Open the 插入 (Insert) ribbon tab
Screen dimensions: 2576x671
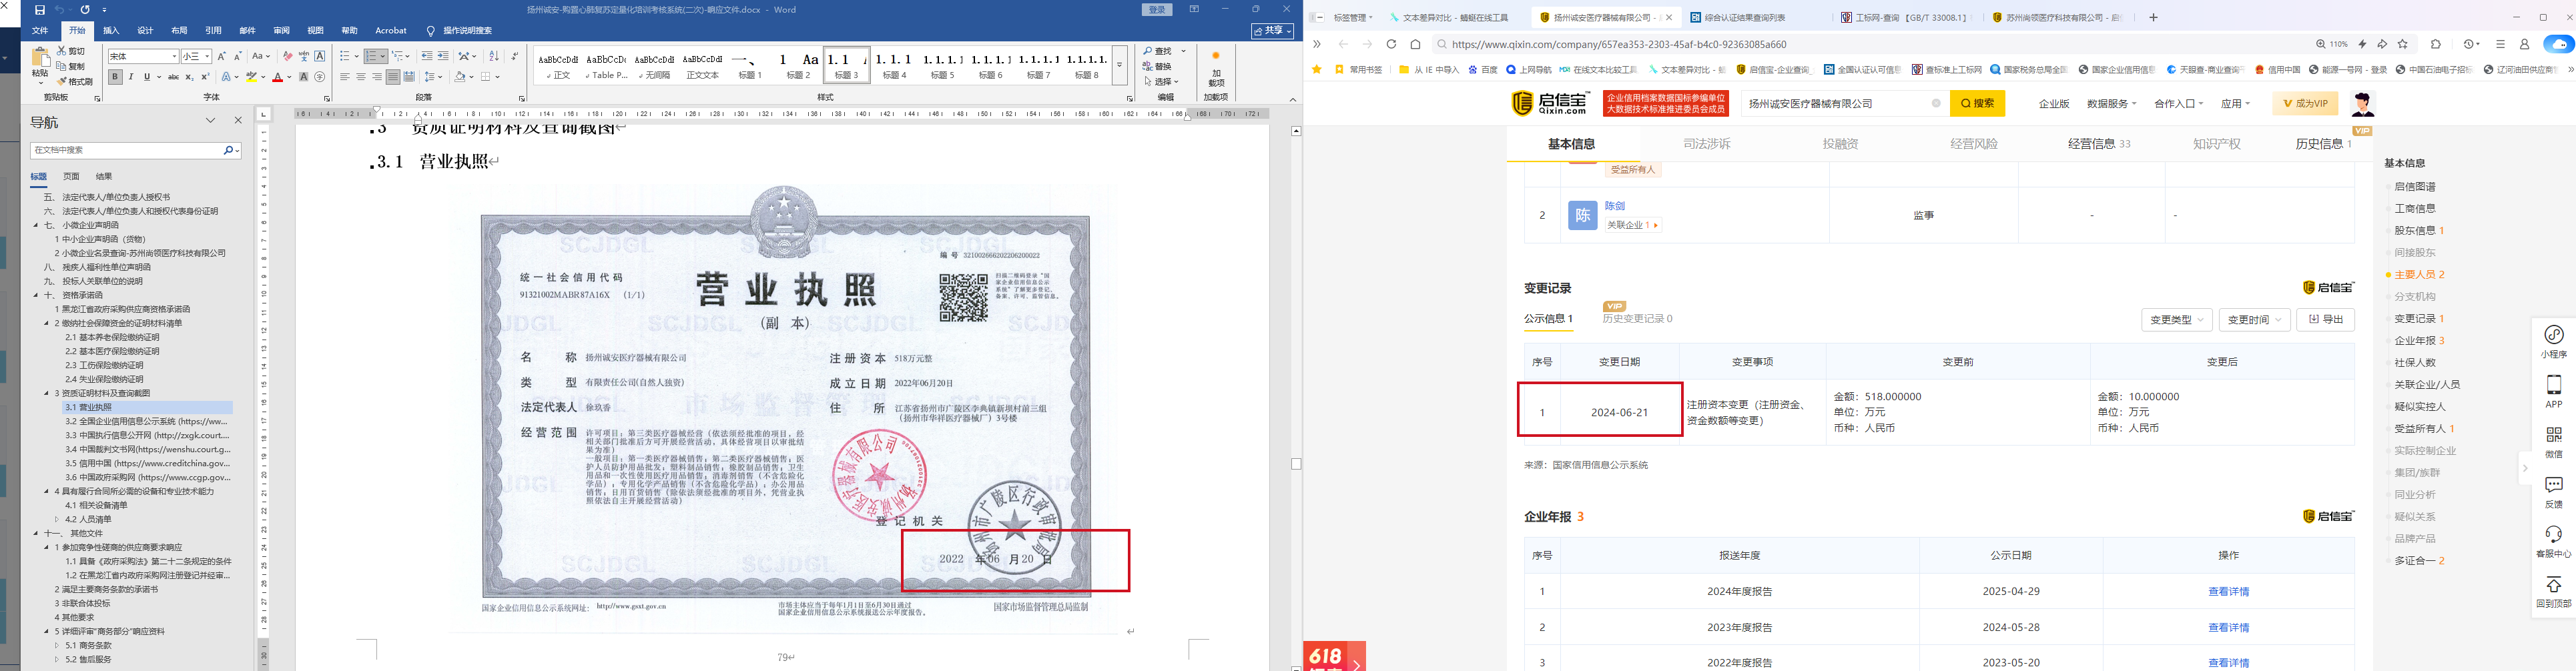pyautogui.click(x=111, y=31)
